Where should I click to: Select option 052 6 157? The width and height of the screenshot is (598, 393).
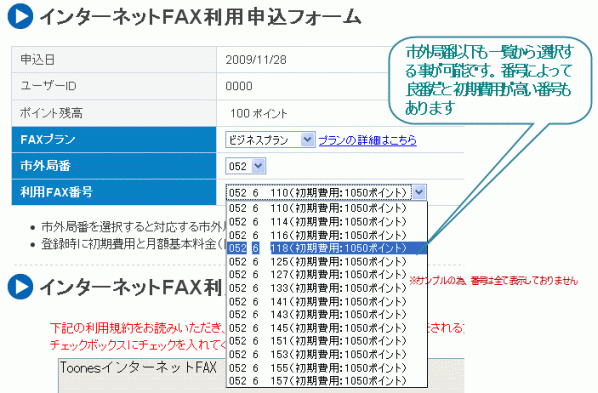[x=327, y=381]
